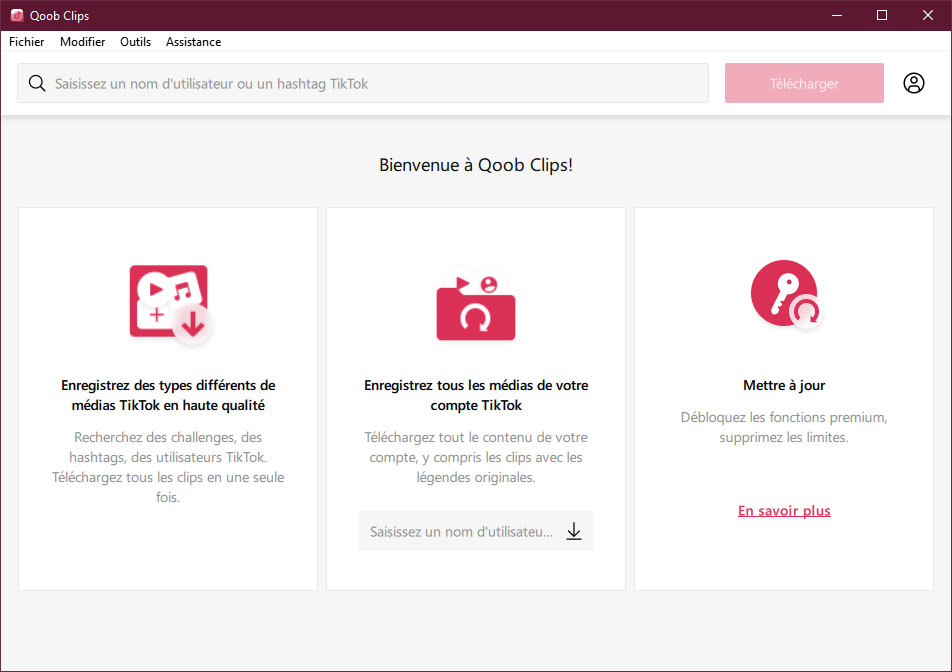Click the key upgrade icon
Image resolution: width=952 pixels, height=672 pixels.
click(x=786, y=294)
